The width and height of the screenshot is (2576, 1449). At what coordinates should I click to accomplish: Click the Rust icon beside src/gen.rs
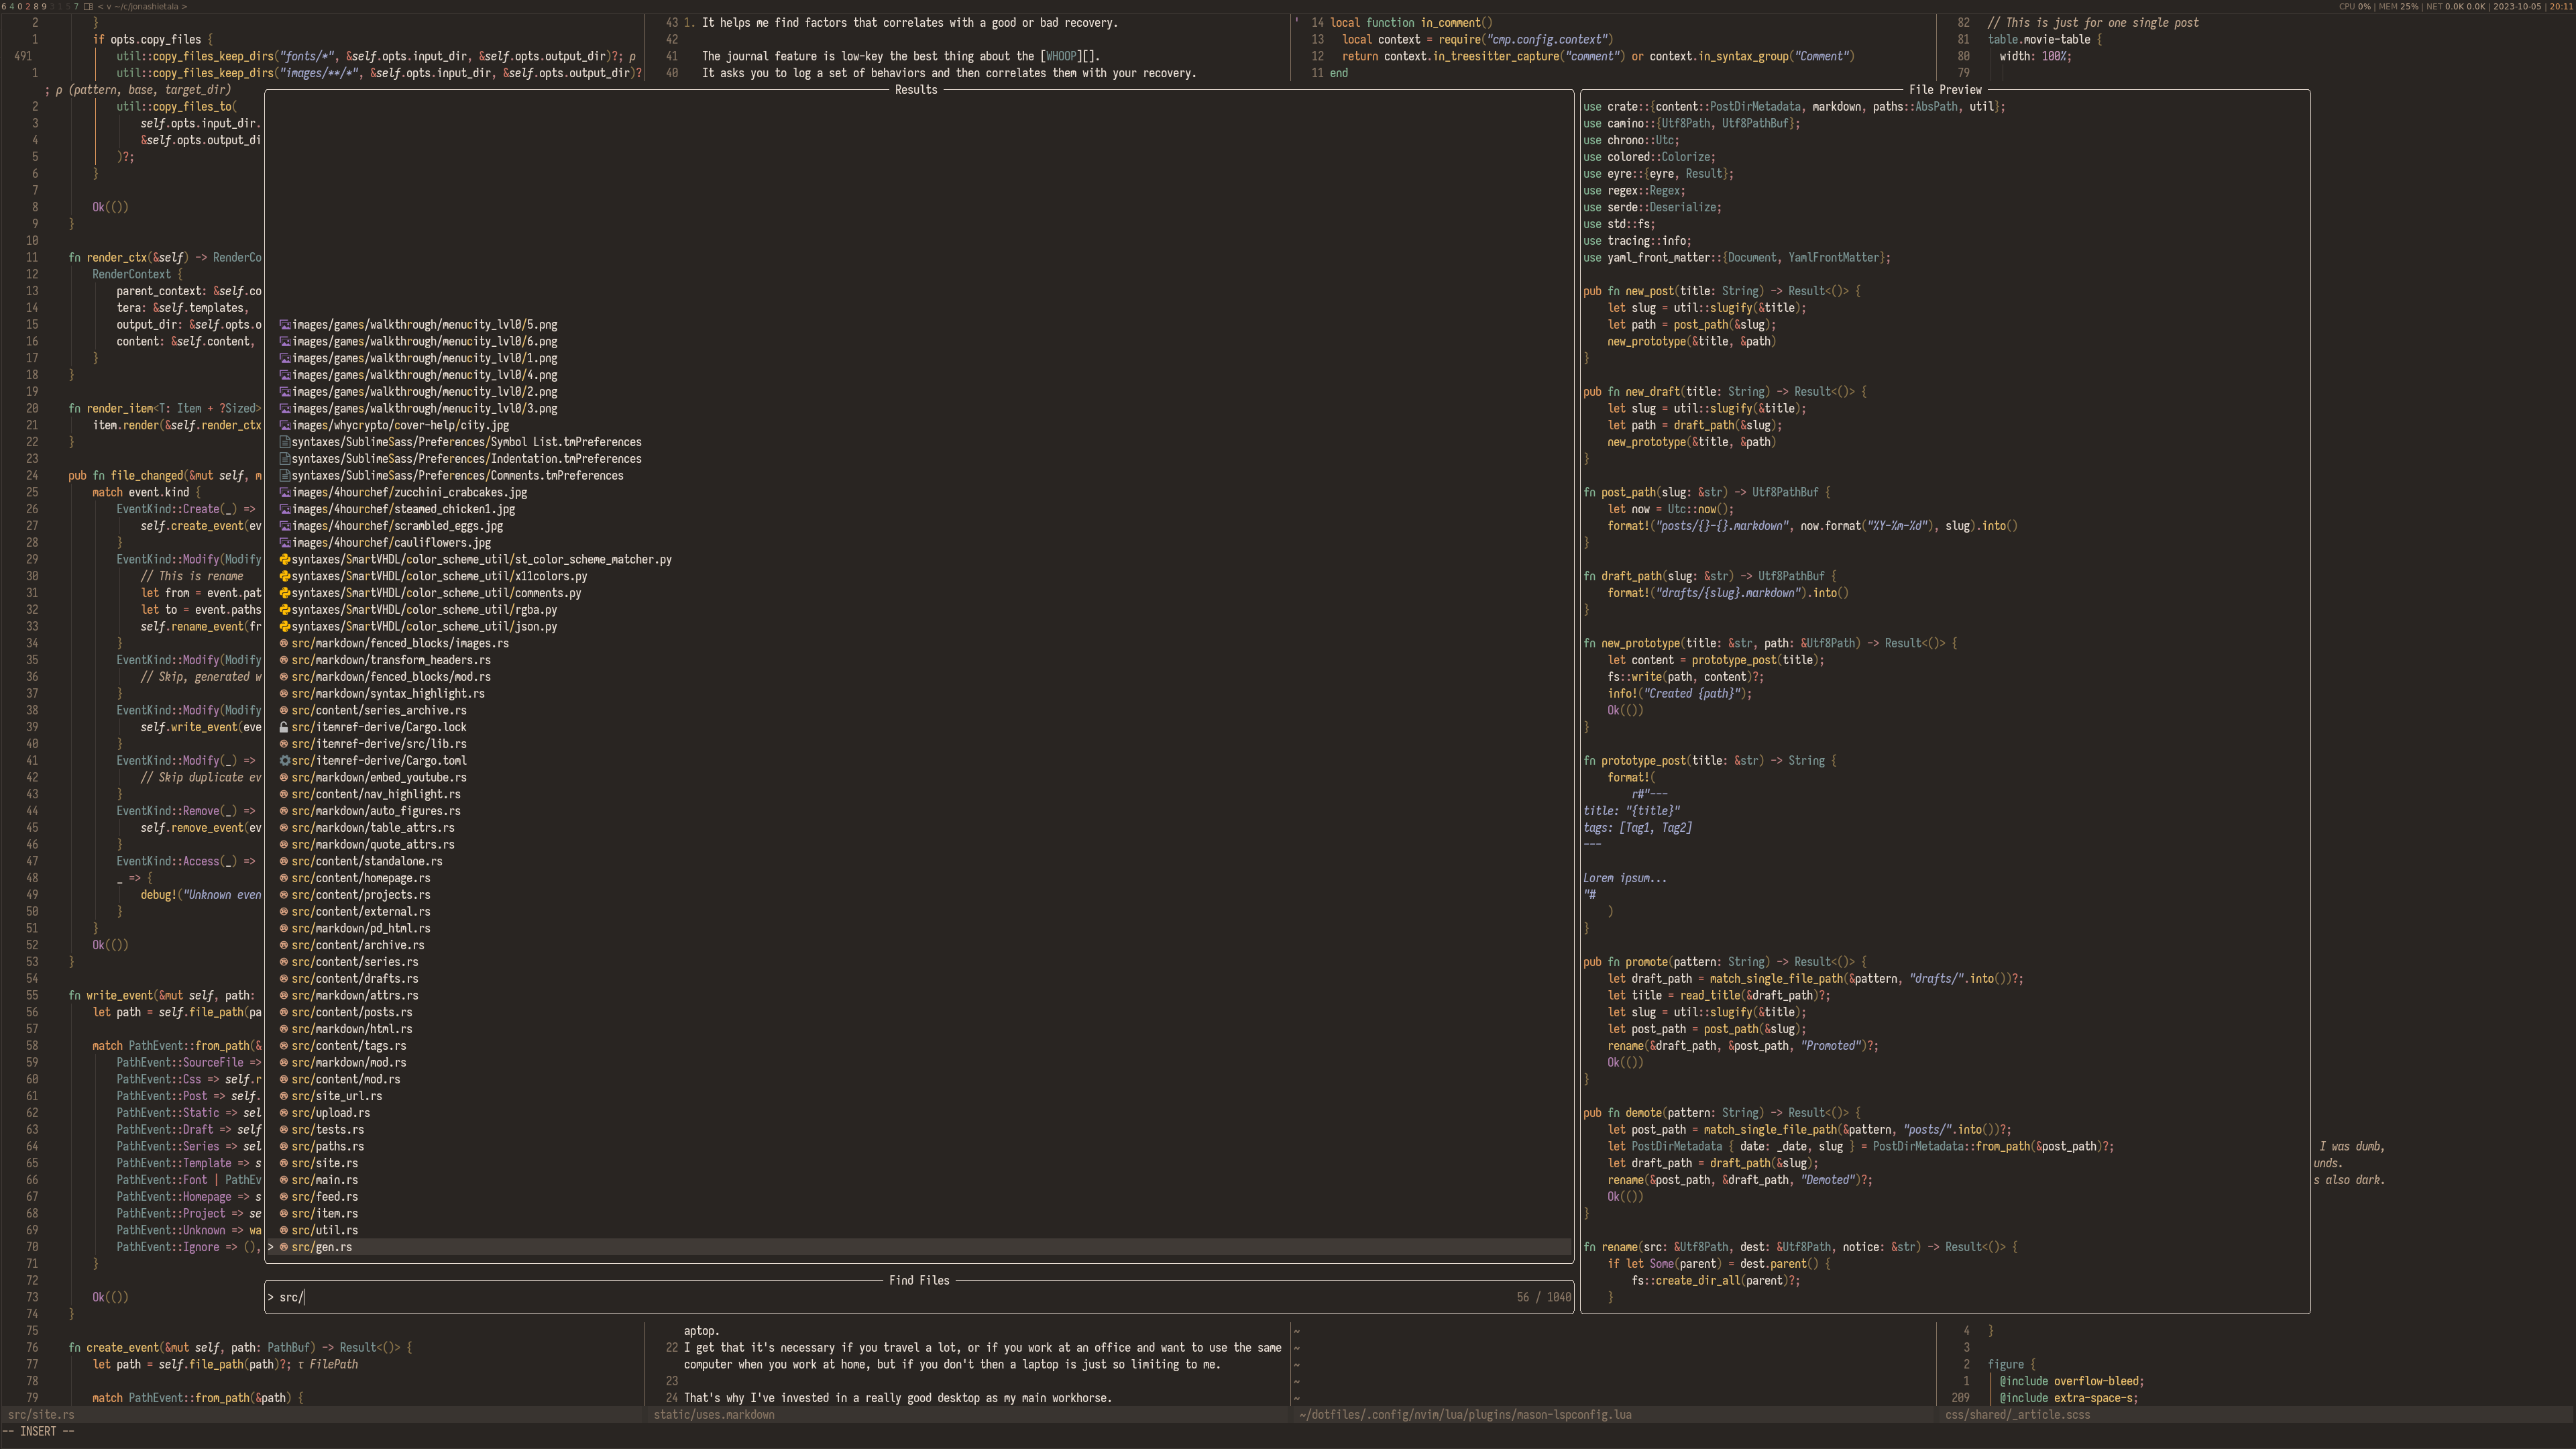[284, 1247]
